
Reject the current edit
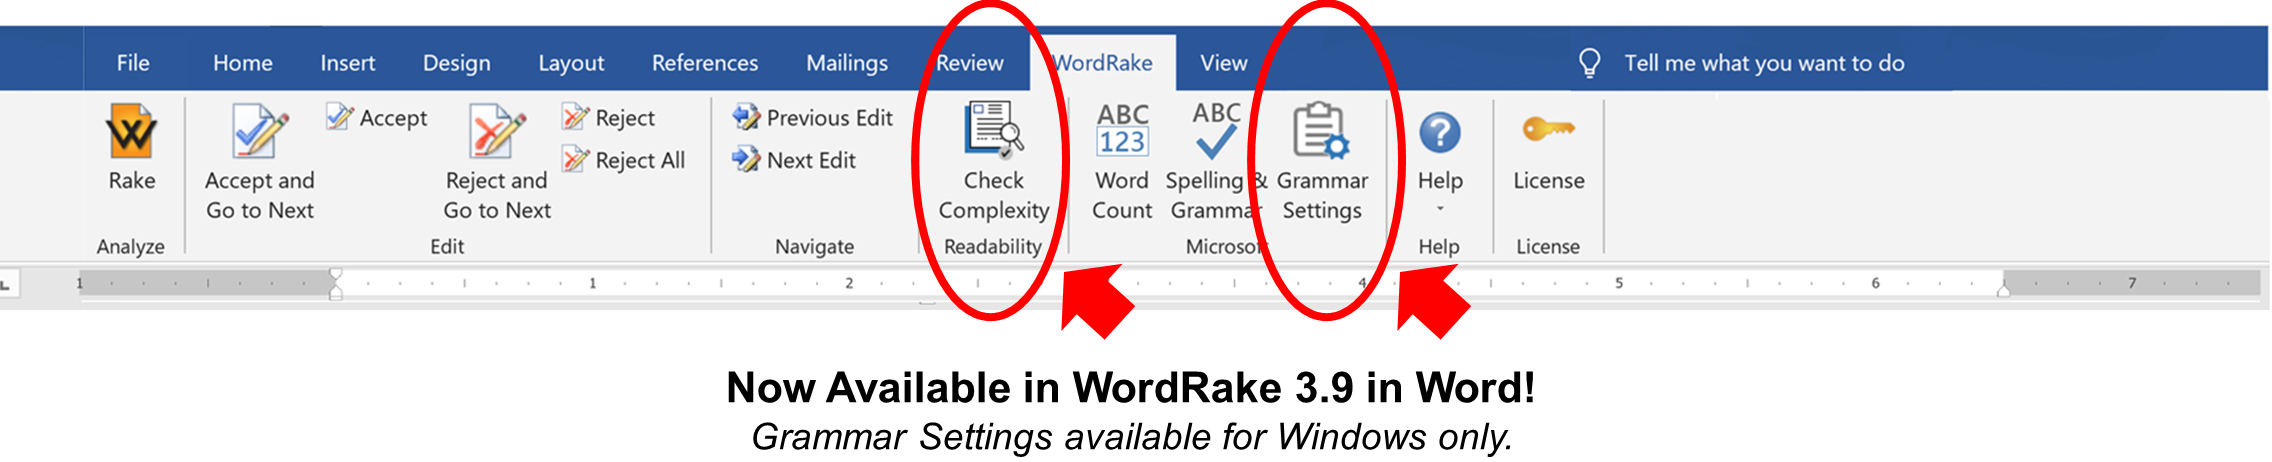(609, 118)
